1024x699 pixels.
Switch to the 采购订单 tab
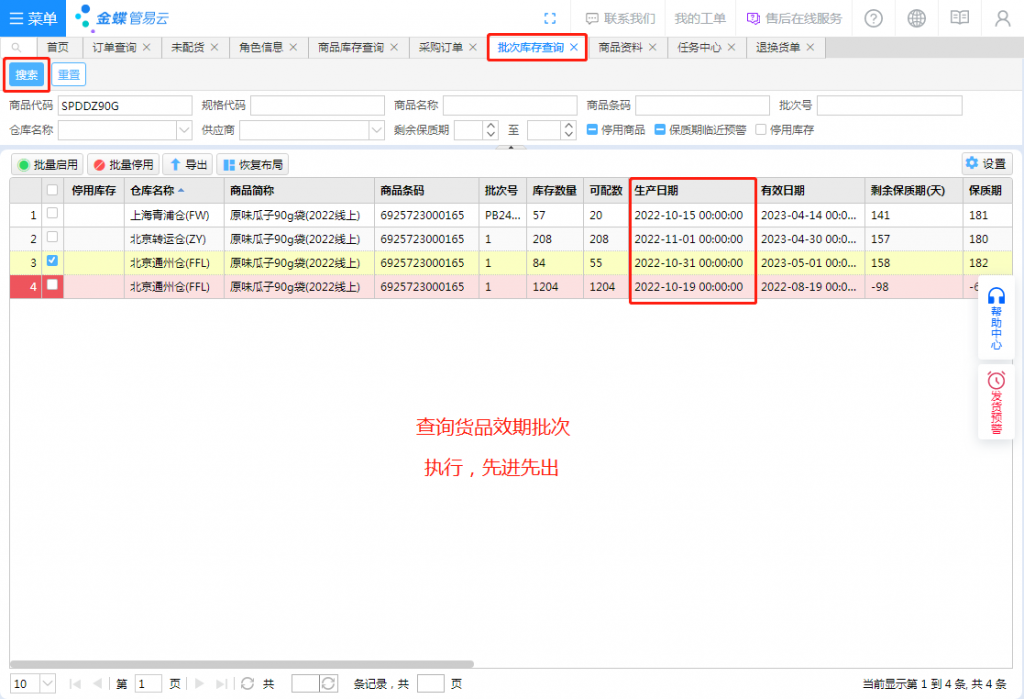tap(440, 47)
